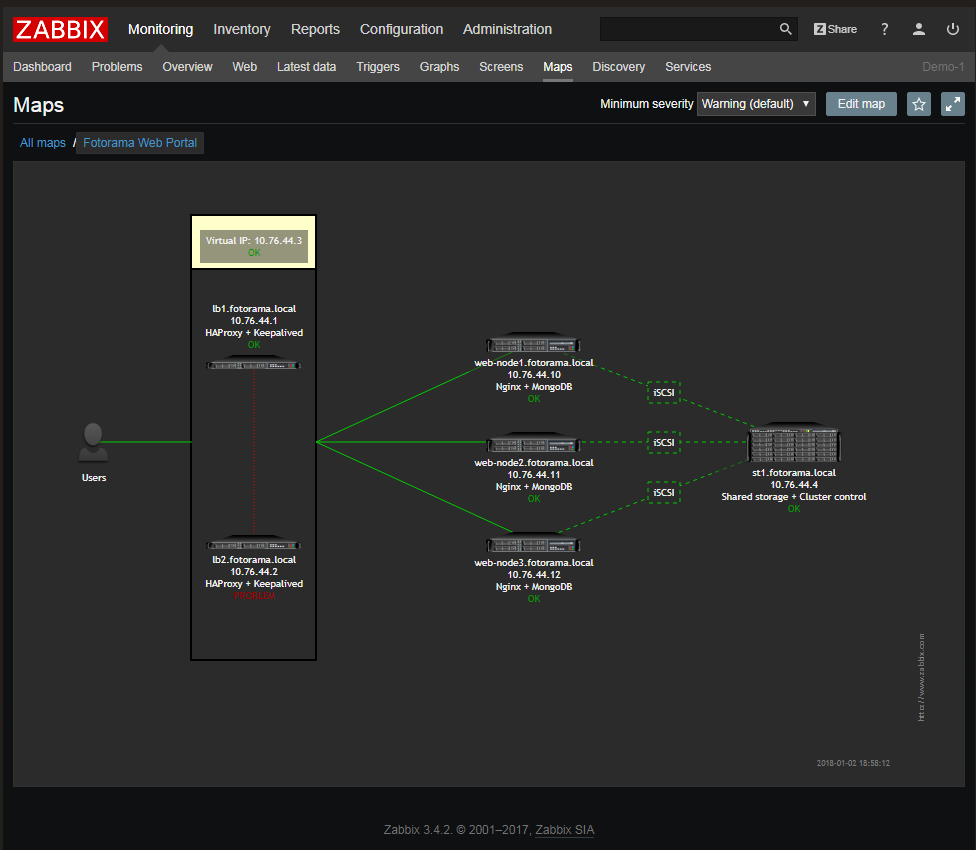Viewport: 976px width, 850px height.
Task: Click the user profile icon
Action: [x=918, y=29]
